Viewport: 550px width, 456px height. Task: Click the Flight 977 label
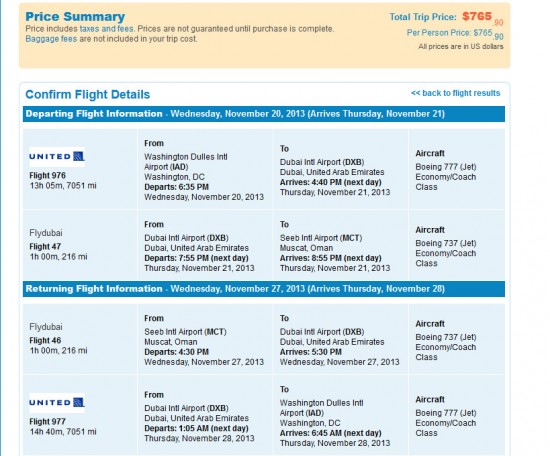47,422
